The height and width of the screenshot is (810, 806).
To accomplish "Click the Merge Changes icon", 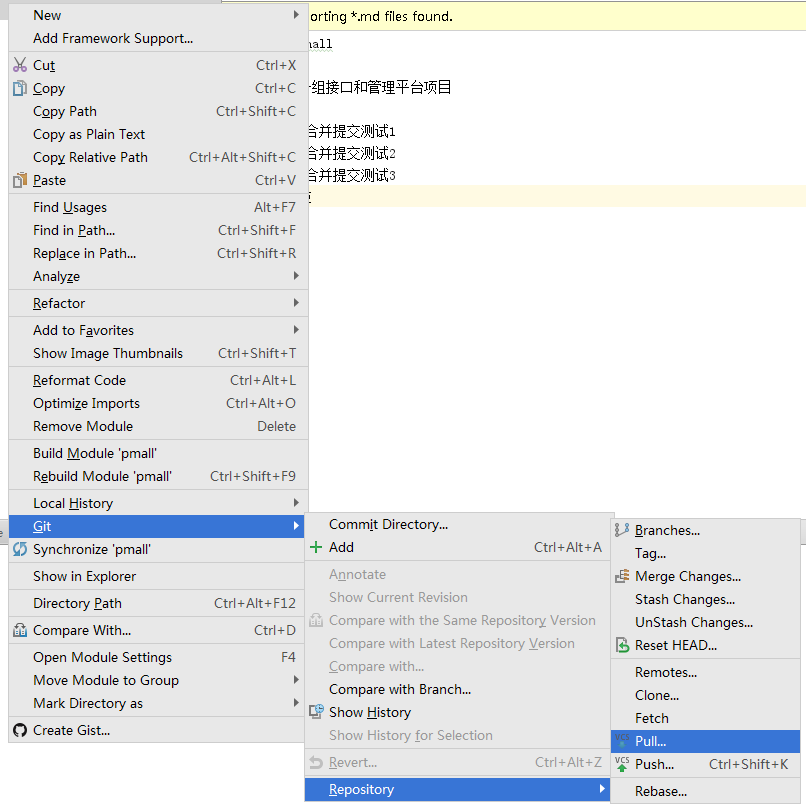I will 622,576.
